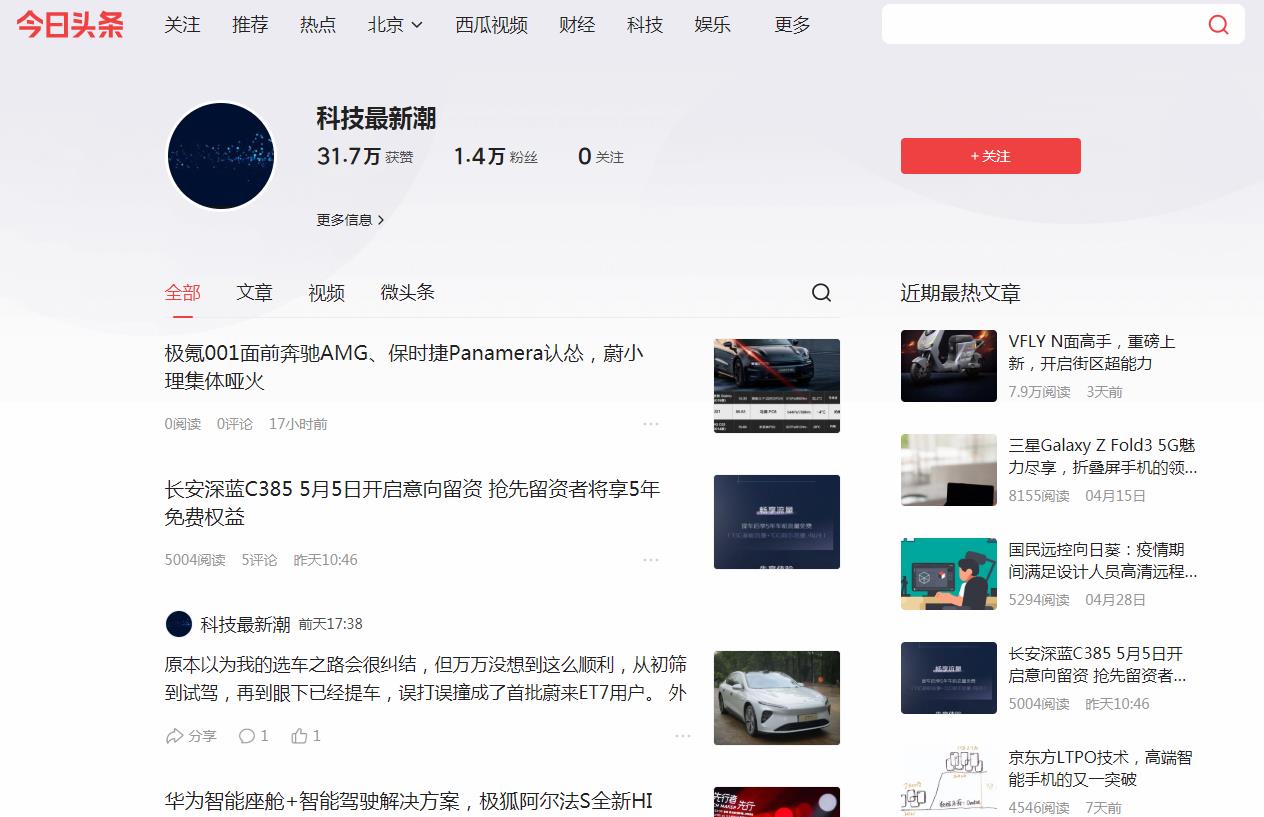Open hot article VFLY N面高手

[x=1092, y=352]
